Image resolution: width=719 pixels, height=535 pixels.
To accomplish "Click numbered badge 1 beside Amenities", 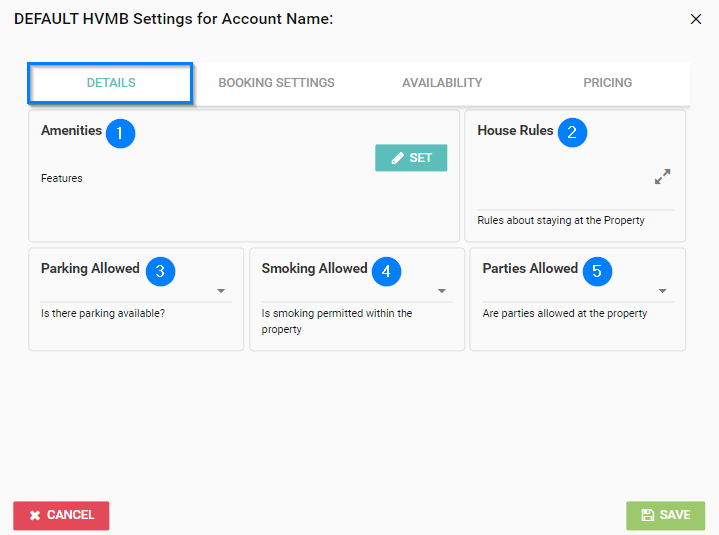I will (120, 133).
